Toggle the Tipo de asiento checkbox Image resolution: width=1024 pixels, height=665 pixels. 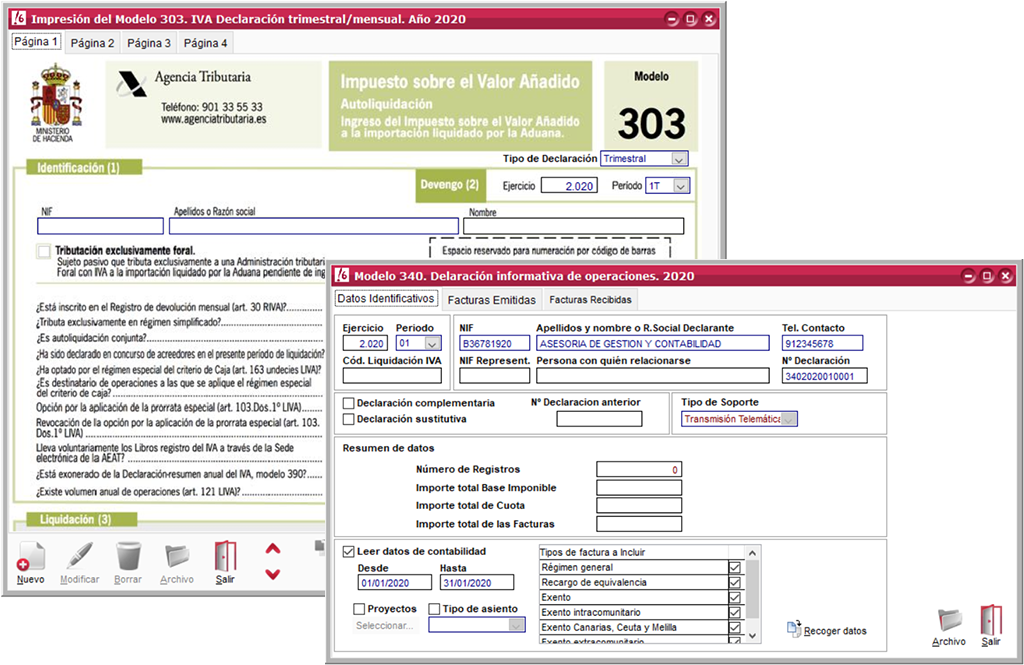434,609
